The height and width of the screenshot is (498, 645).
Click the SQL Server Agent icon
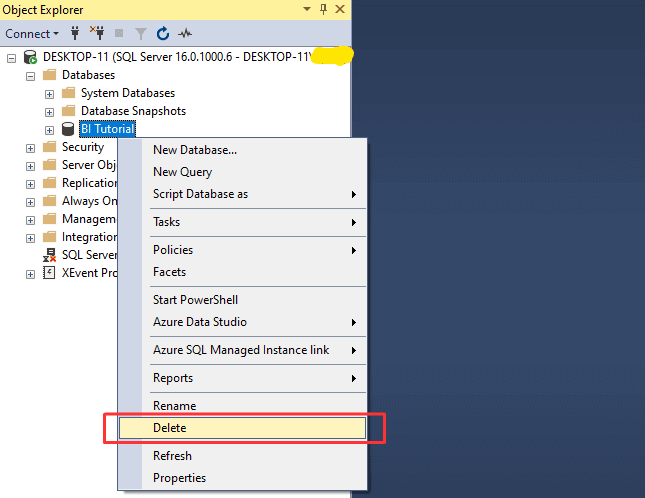click(x=49, y=255)
